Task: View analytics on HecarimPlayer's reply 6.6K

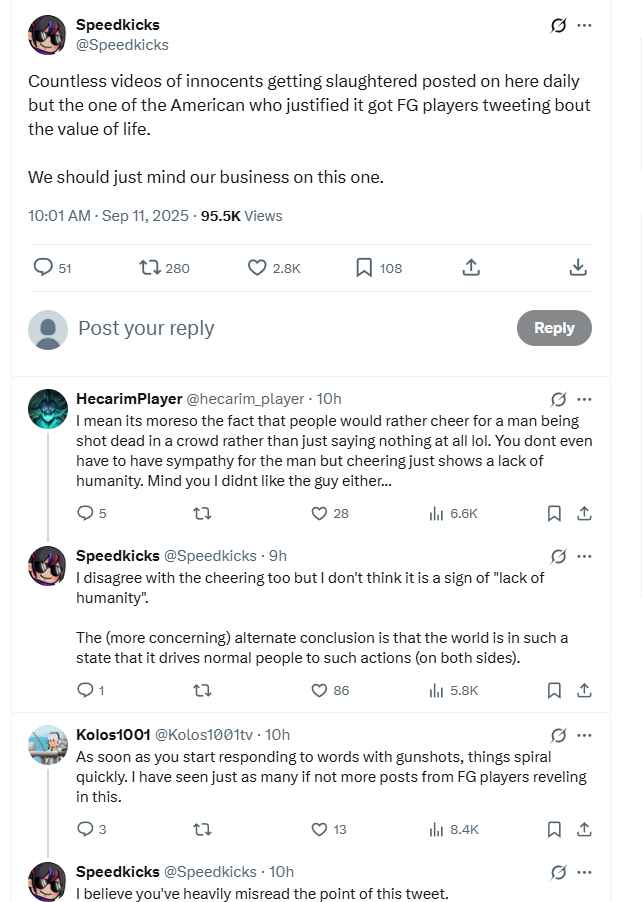Action: coord(436,513)
